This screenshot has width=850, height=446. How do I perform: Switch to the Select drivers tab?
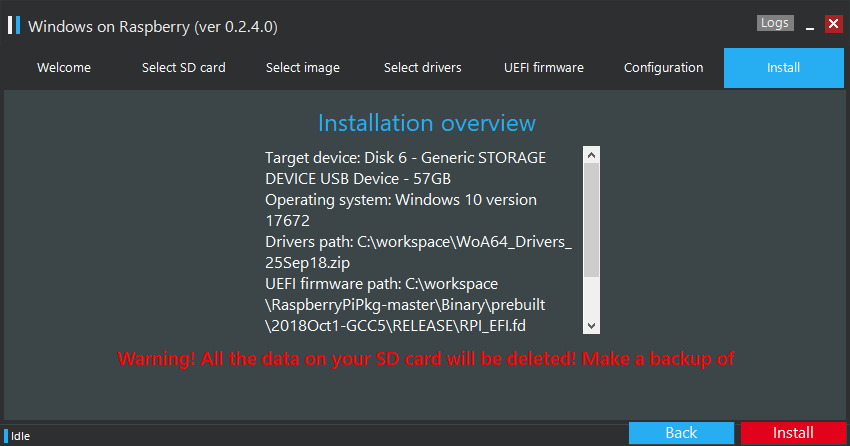coord(423,68)
